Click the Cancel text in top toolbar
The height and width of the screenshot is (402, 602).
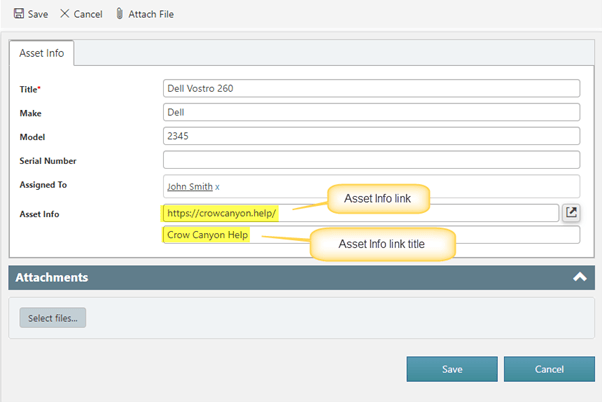pyautogui.click(x=88, y=14)
